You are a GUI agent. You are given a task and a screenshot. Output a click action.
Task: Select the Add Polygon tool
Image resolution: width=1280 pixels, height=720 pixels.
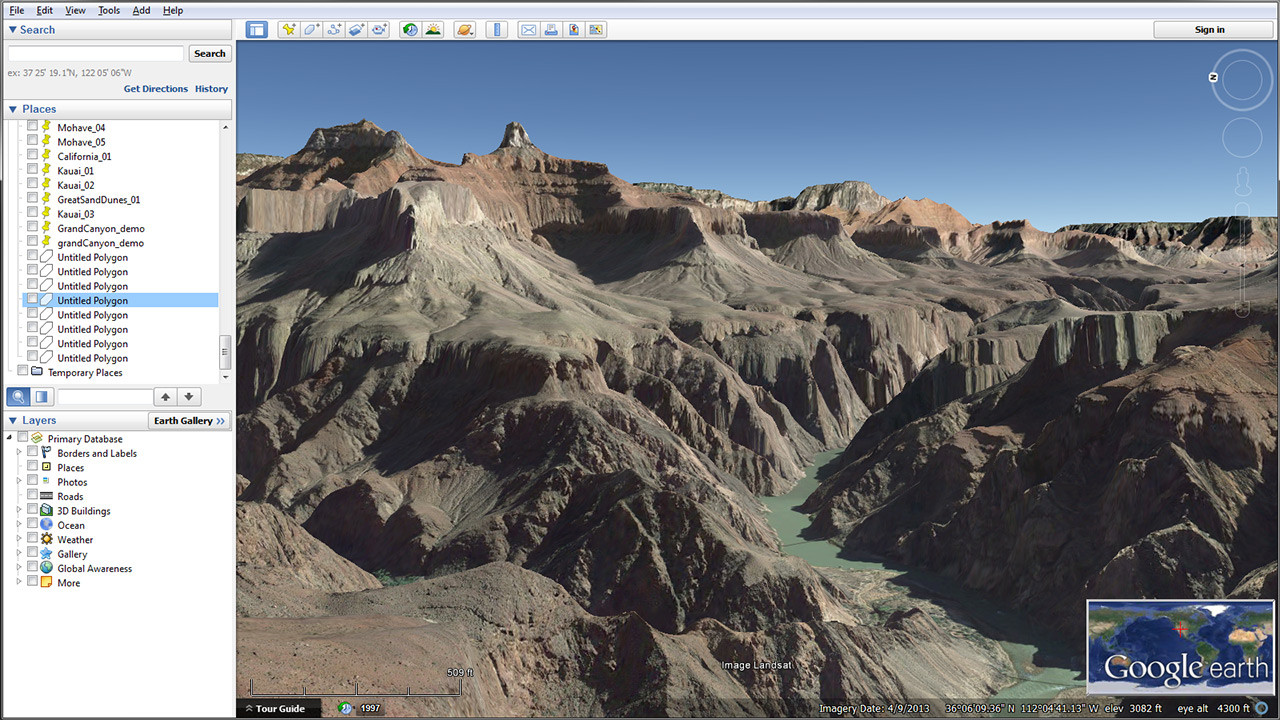311,30
